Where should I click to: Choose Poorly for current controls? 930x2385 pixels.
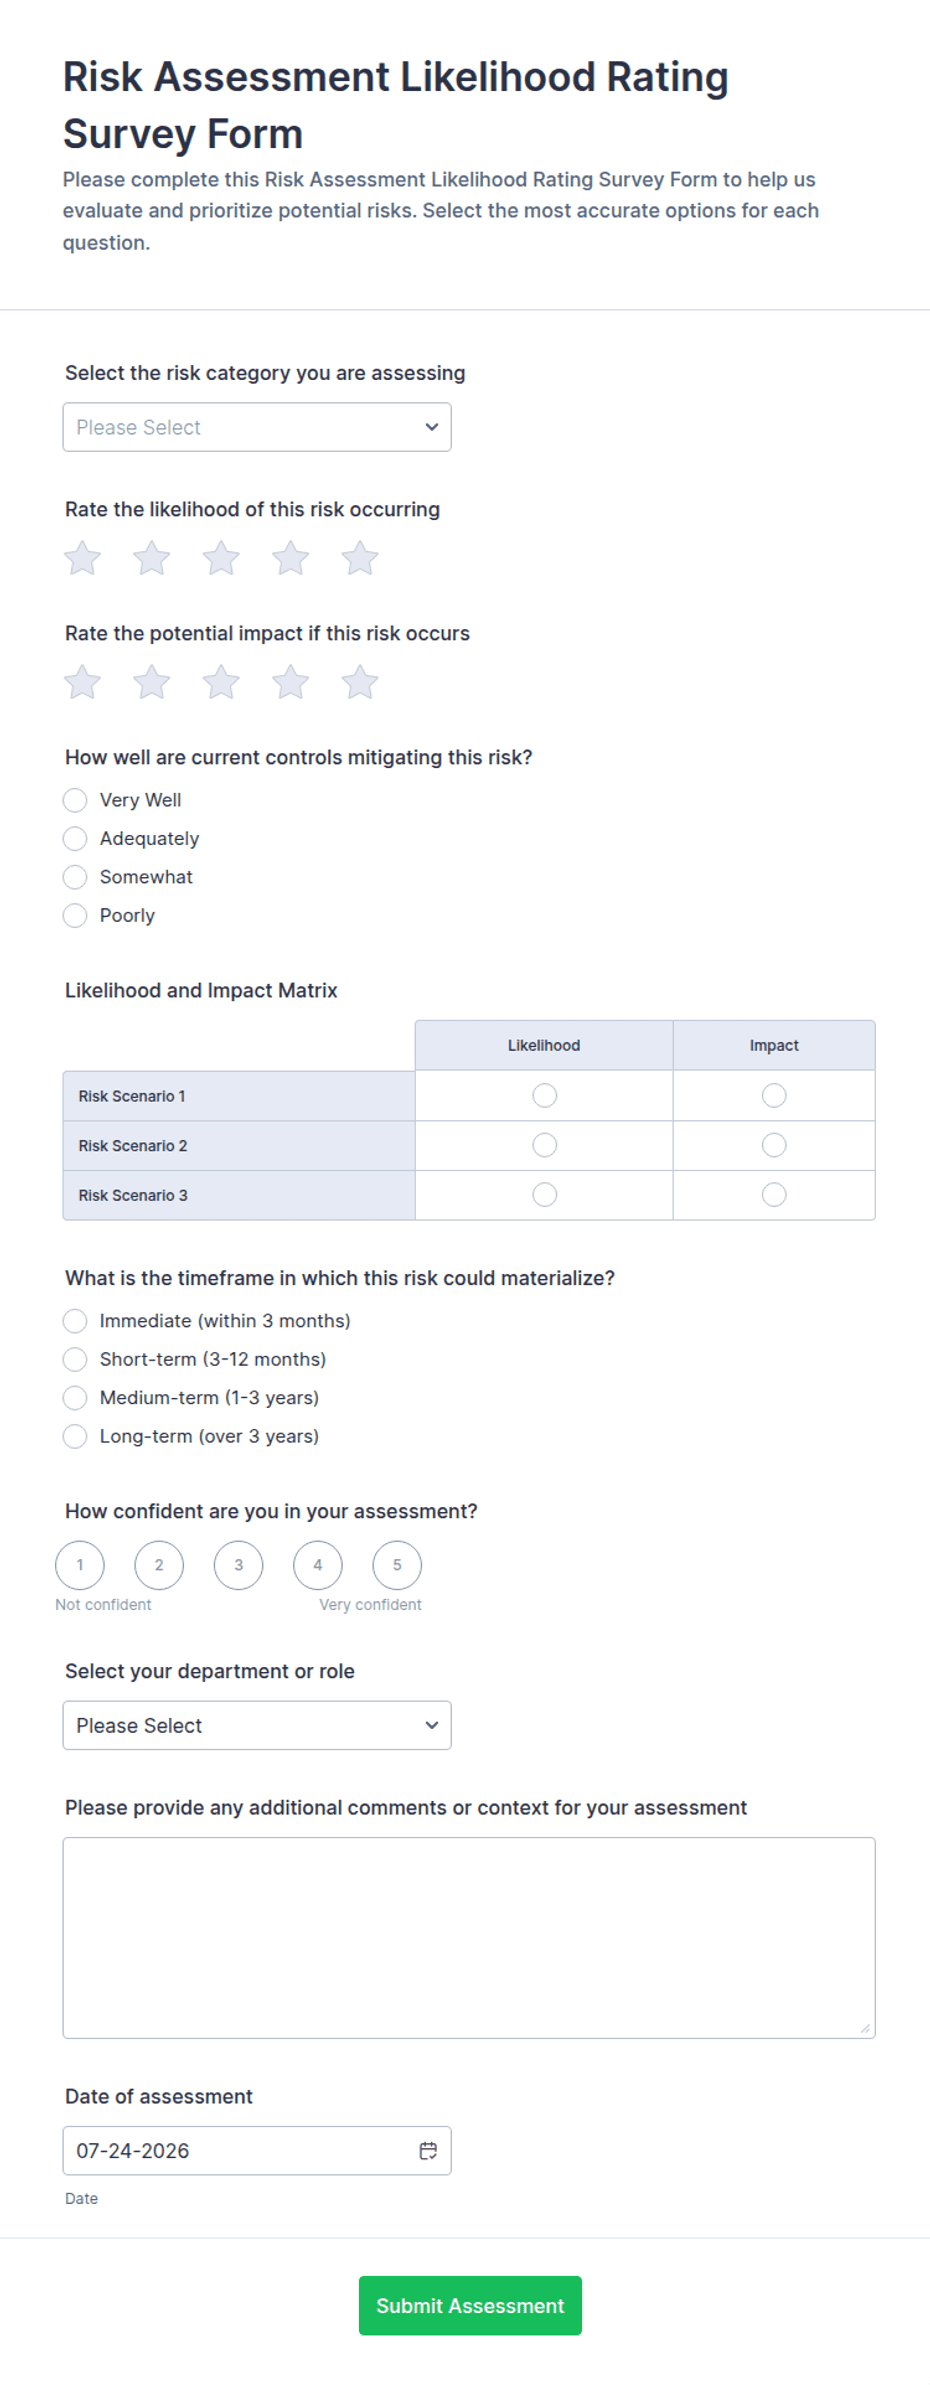coord(75,915)
